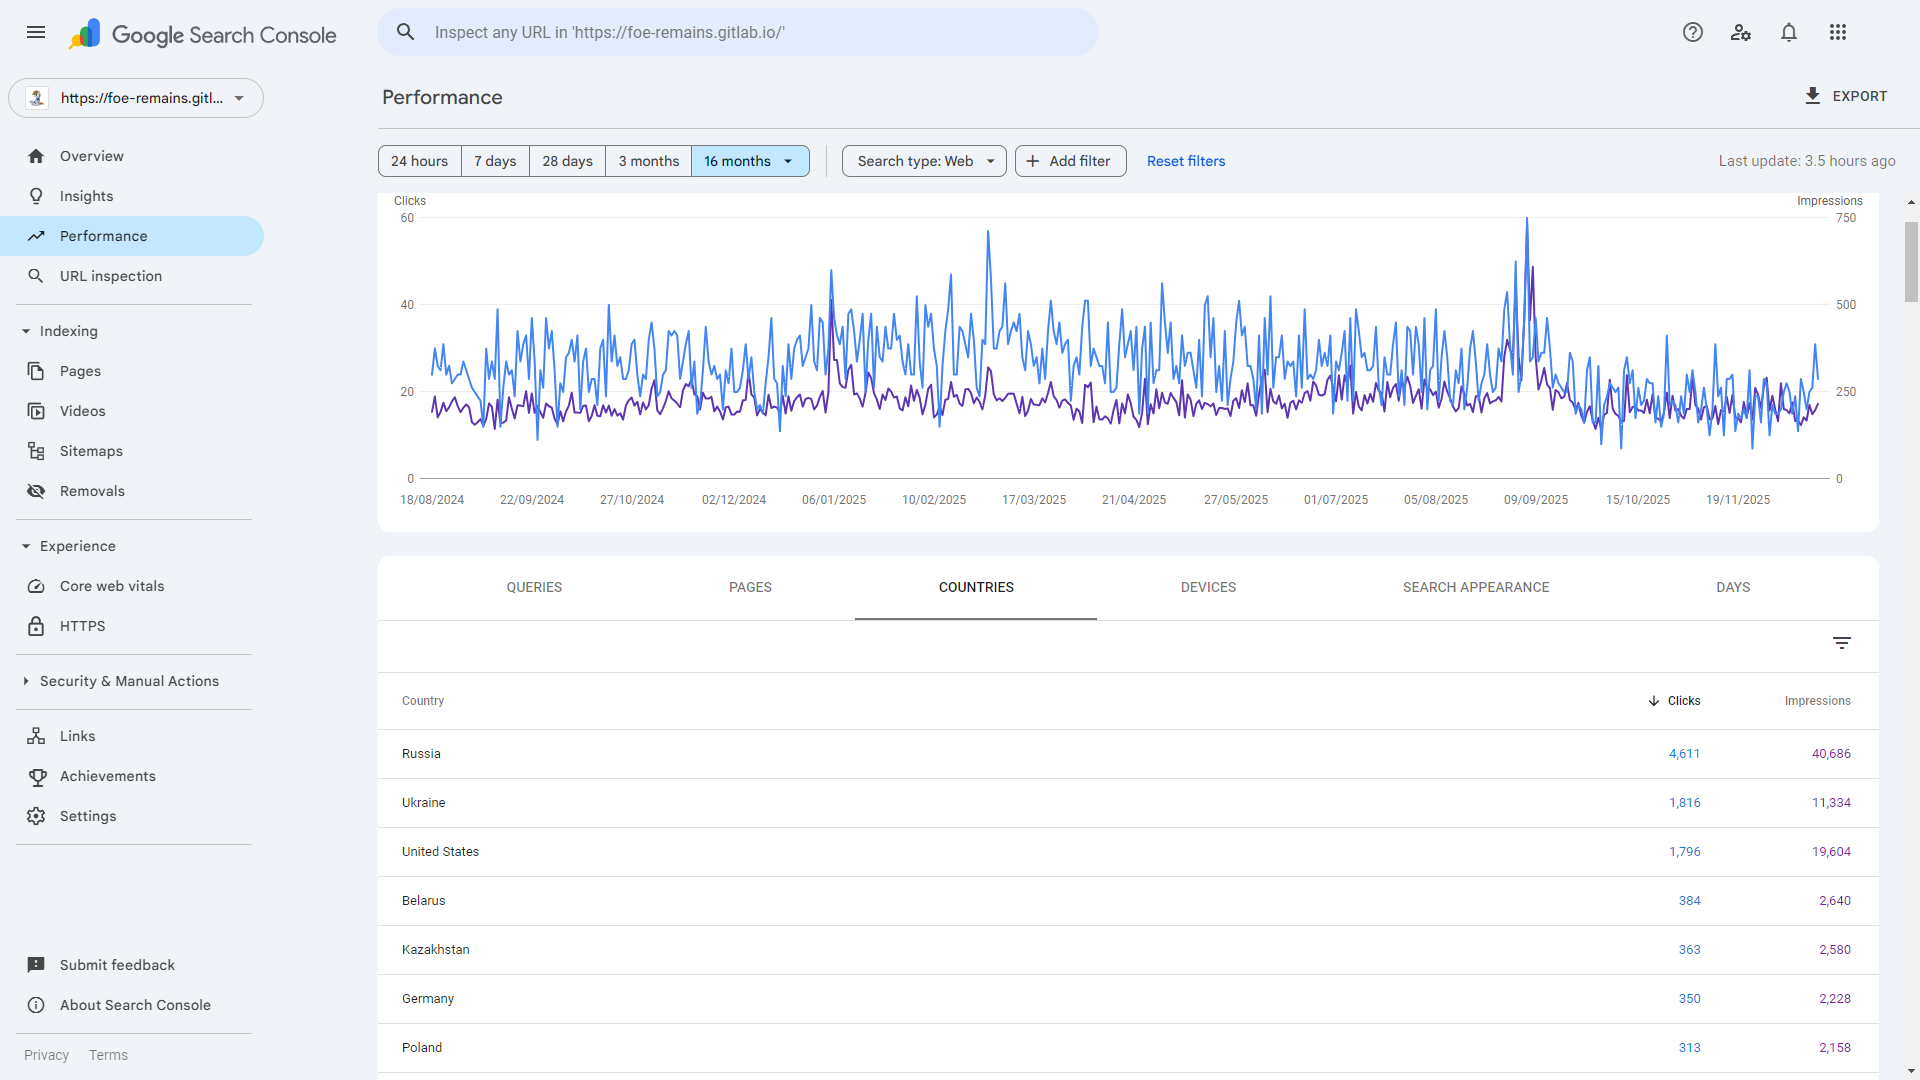Select the 7 days date range
Viewport: 1920px width, 1080px height.
click(x=495, y=161)
